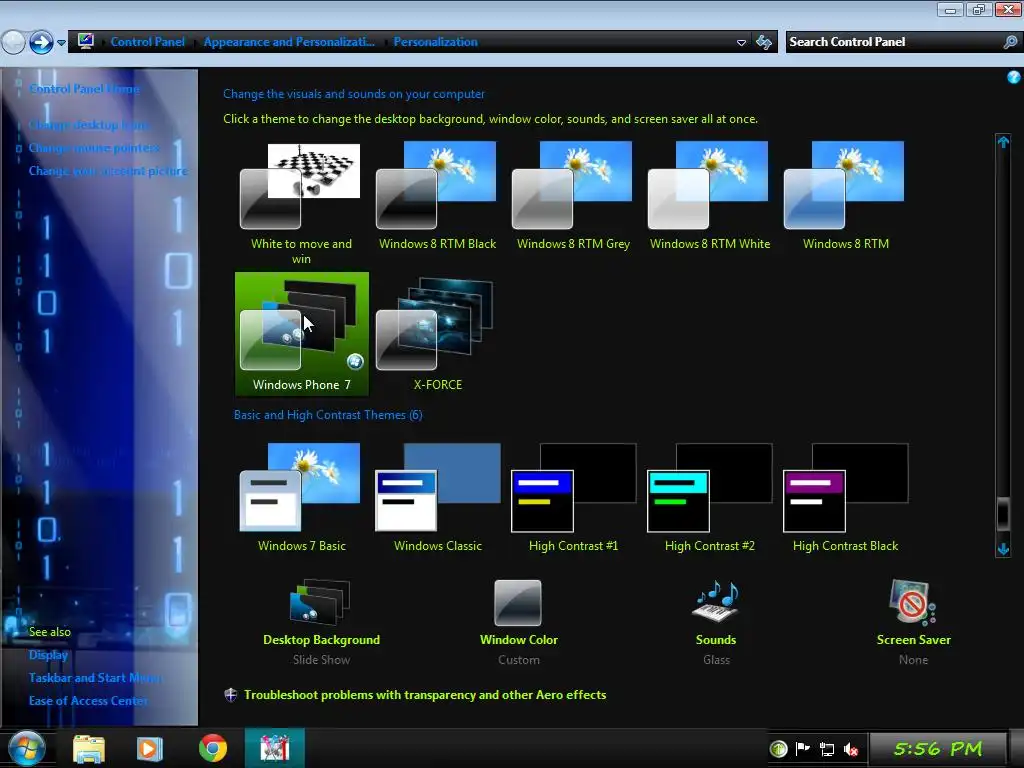Screen dimensions: 1024x768
Task: Focus the Search Control Panel field
Action: [x=895, y=42]
